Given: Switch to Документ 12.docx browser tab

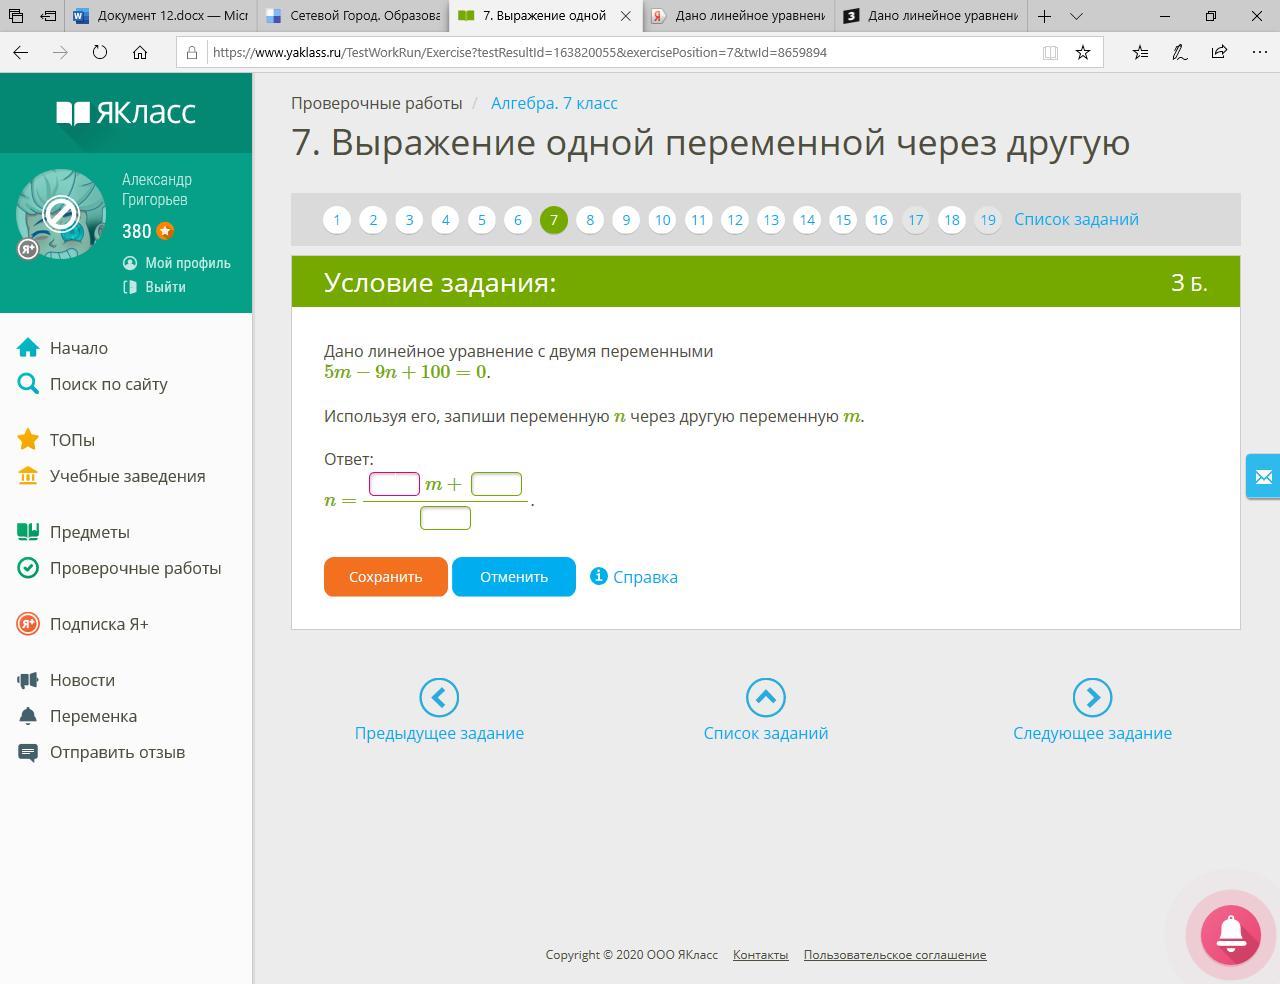Looking at the screenshot, I should click(x=161, y=16).
